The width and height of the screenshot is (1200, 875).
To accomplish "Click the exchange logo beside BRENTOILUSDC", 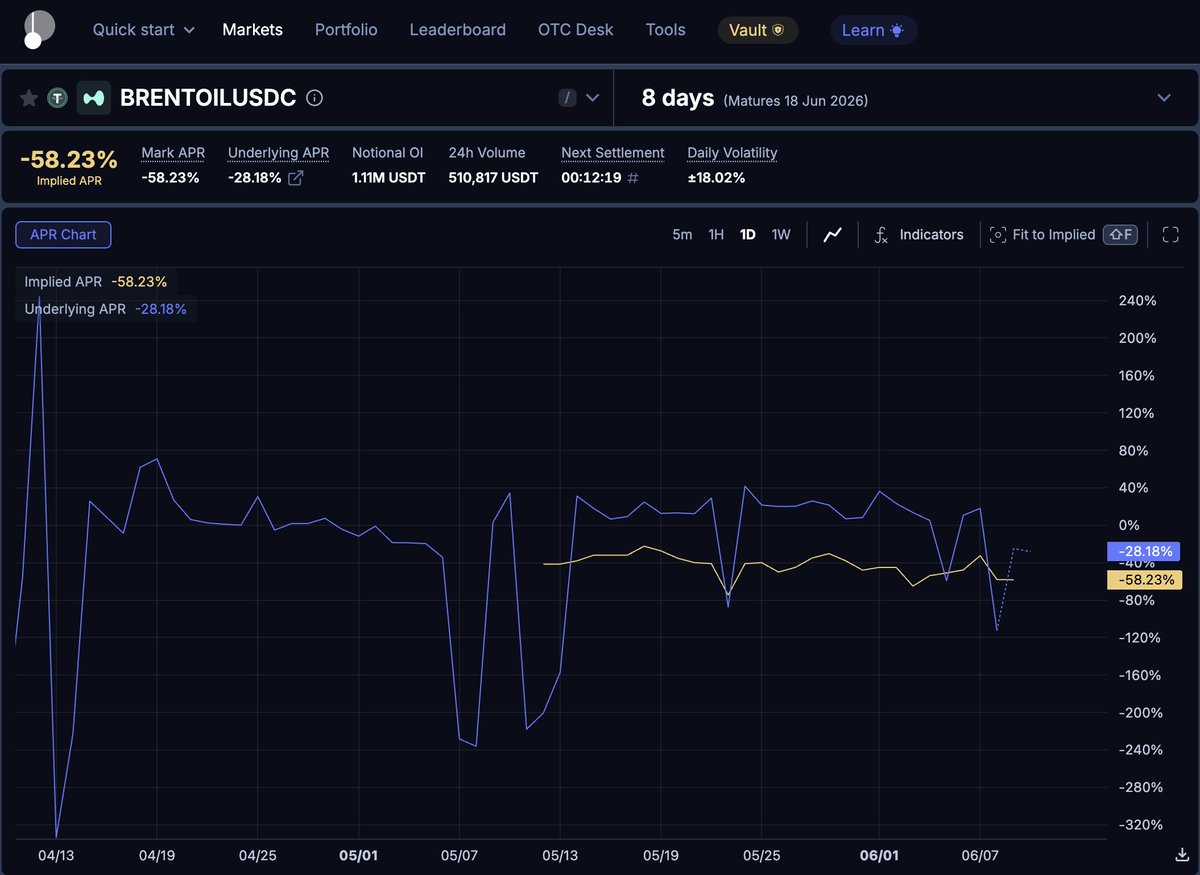I will 94,98.
